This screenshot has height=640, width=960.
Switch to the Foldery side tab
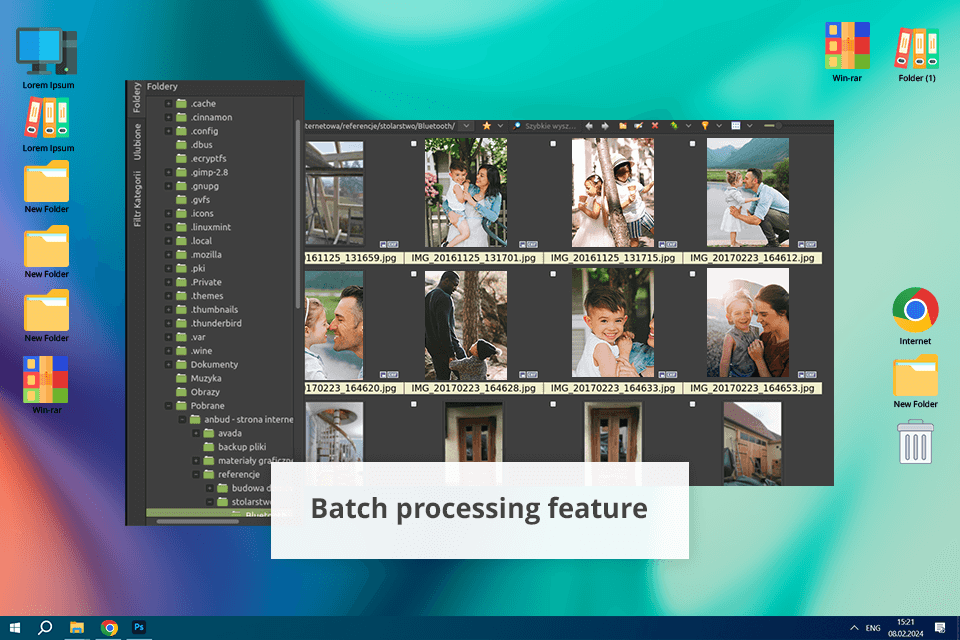(137, 97)
